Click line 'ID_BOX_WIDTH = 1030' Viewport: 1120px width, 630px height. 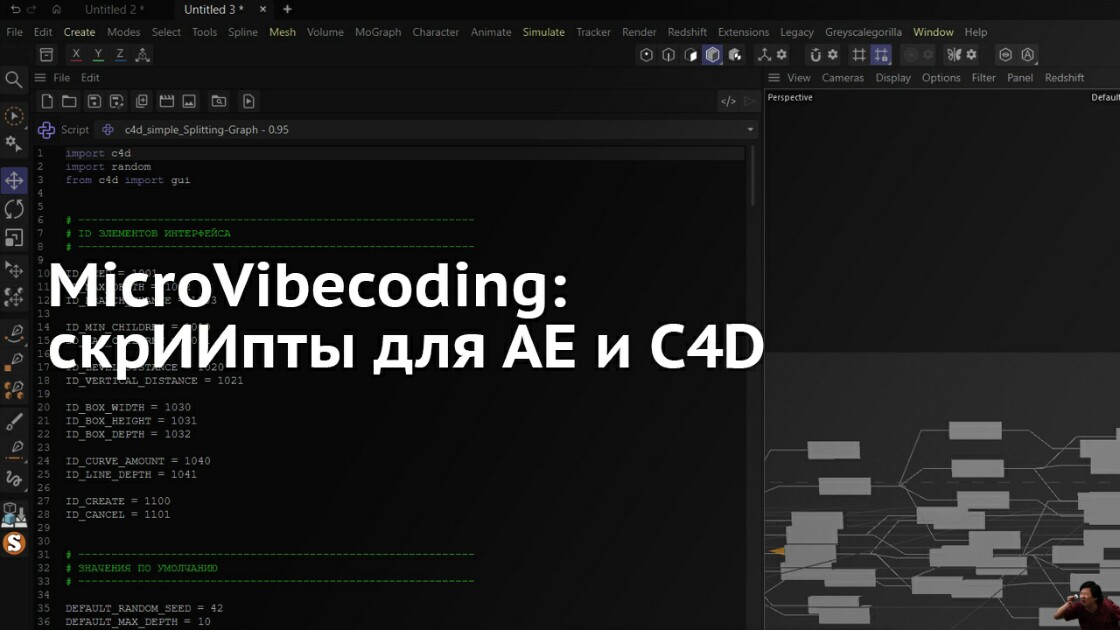click(128, 407)
